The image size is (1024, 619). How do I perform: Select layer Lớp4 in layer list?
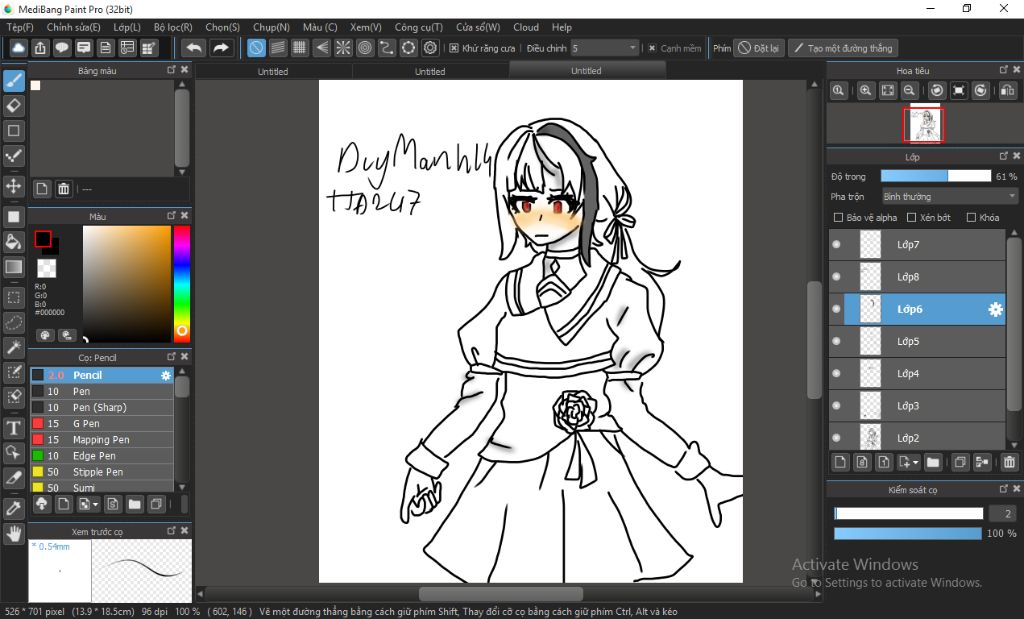(917, 373)
